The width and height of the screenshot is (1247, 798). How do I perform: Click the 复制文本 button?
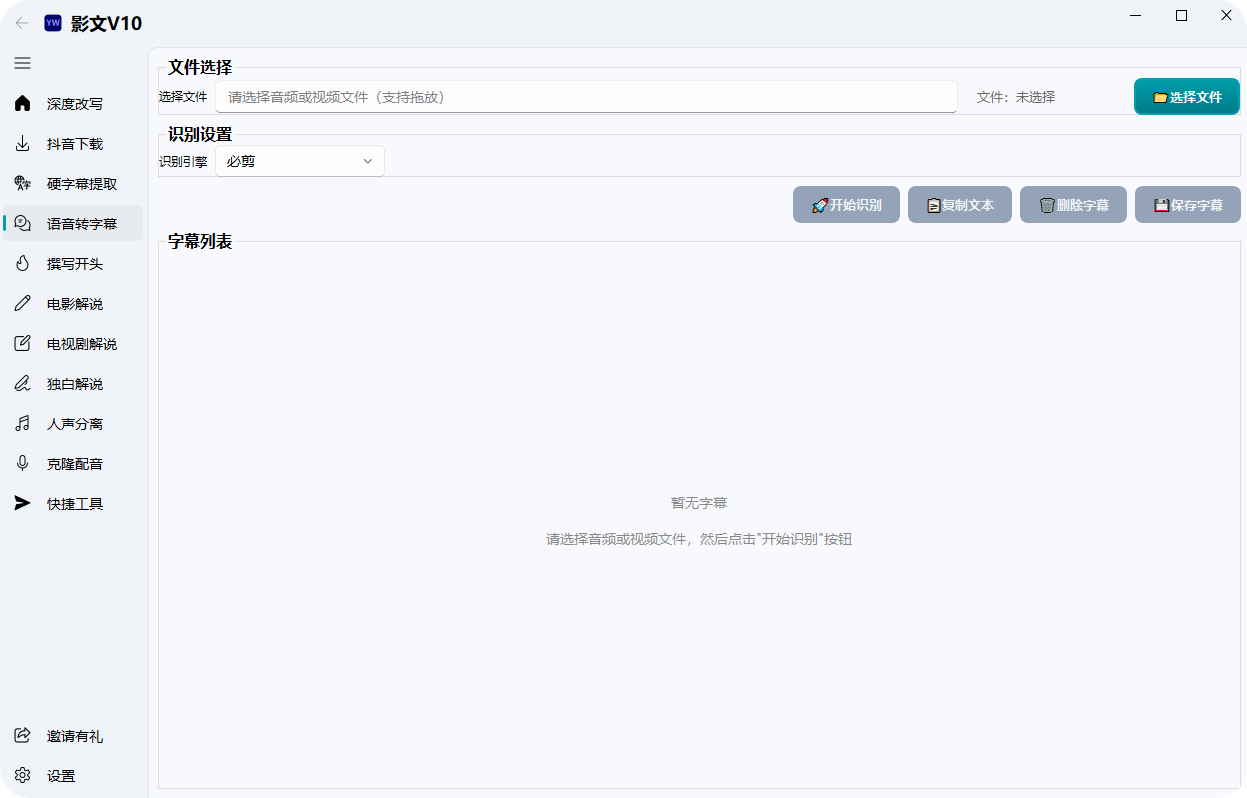pos(960,205)
